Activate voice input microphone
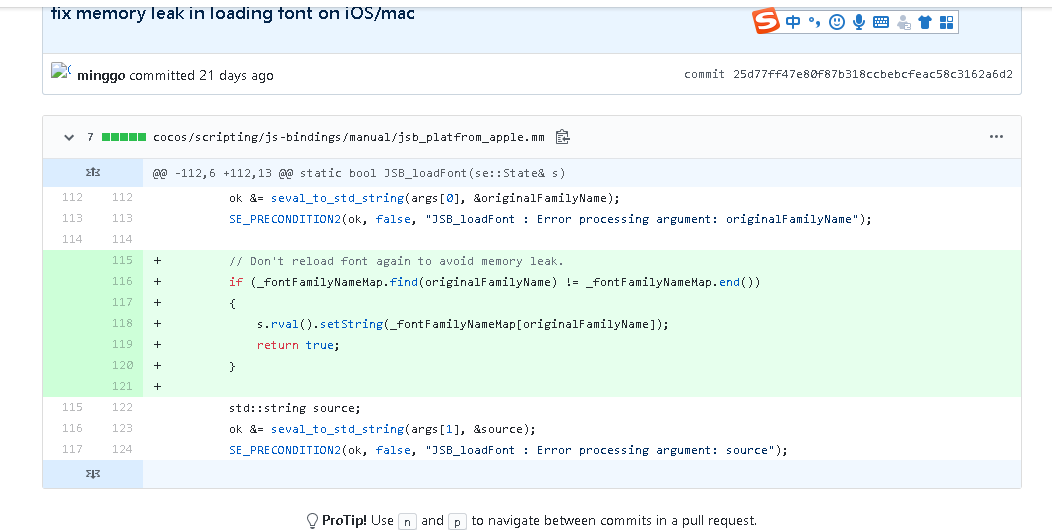The height and width of the screenshot is (530, 1052). 859,21
